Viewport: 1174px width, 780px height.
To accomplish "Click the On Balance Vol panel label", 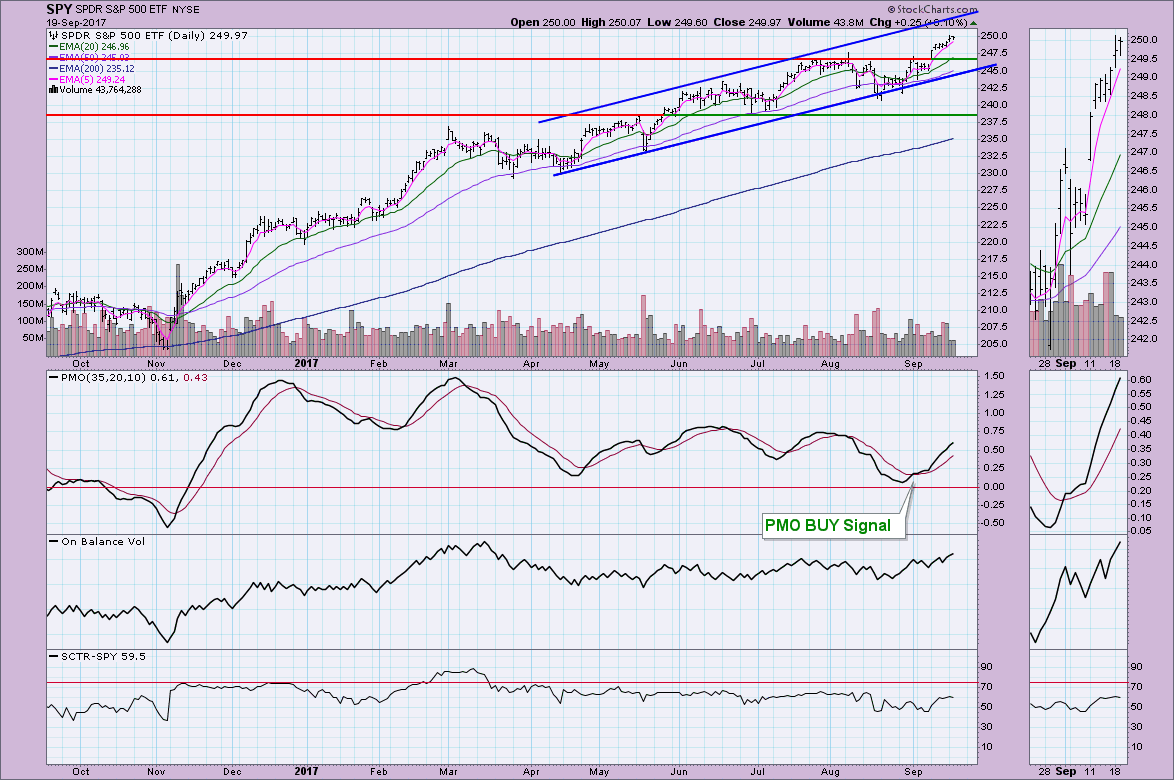I will (x=103, y=541).
